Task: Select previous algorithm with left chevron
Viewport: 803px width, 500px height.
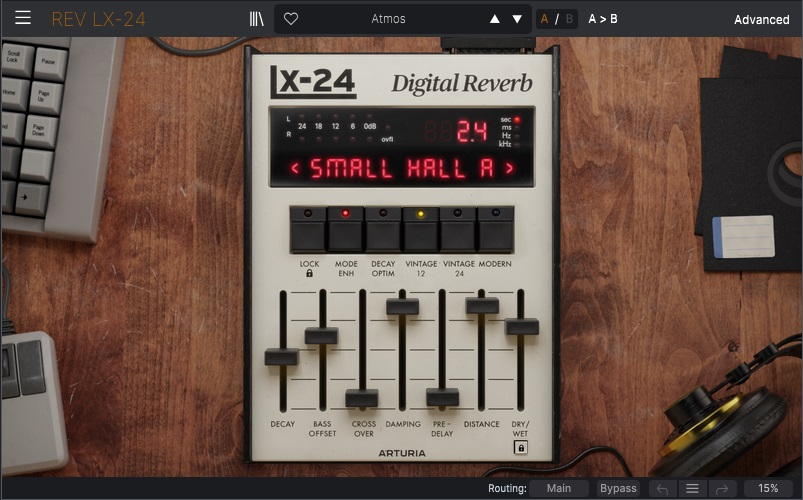Action: click(x=295, y=168)
